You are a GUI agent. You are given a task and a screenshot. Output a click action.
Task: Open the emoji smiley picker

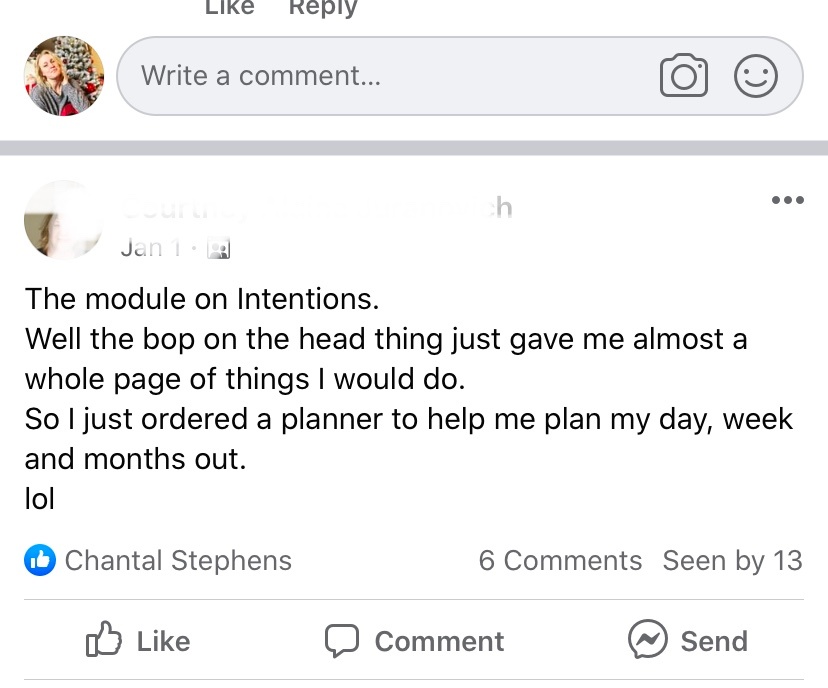coord(755,77)
